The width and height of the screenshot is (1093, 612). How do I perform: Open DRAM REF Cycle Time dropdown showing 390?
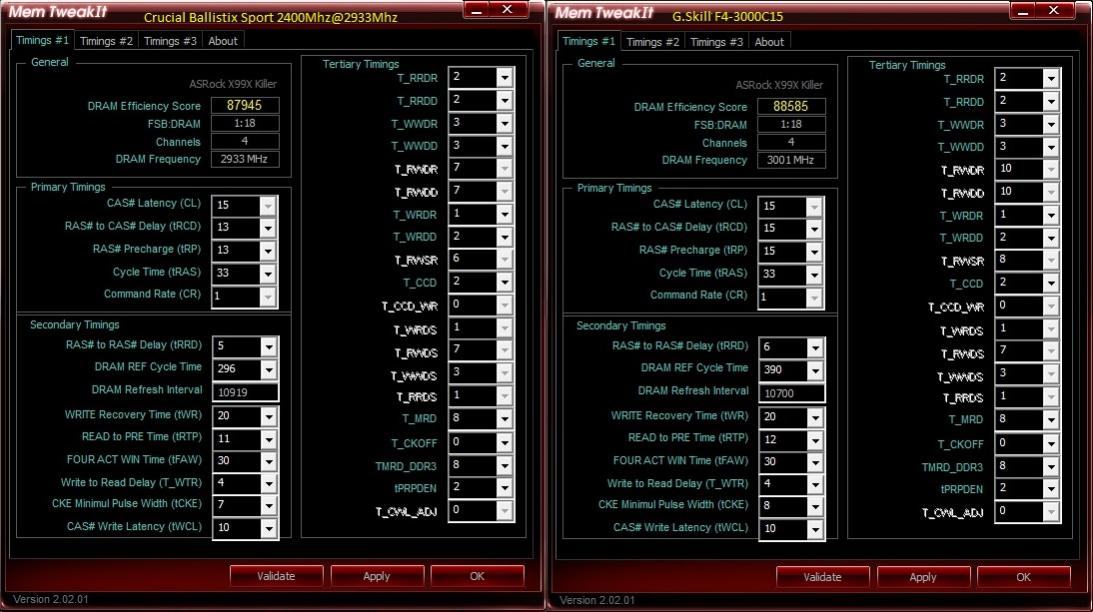point(815,369)
